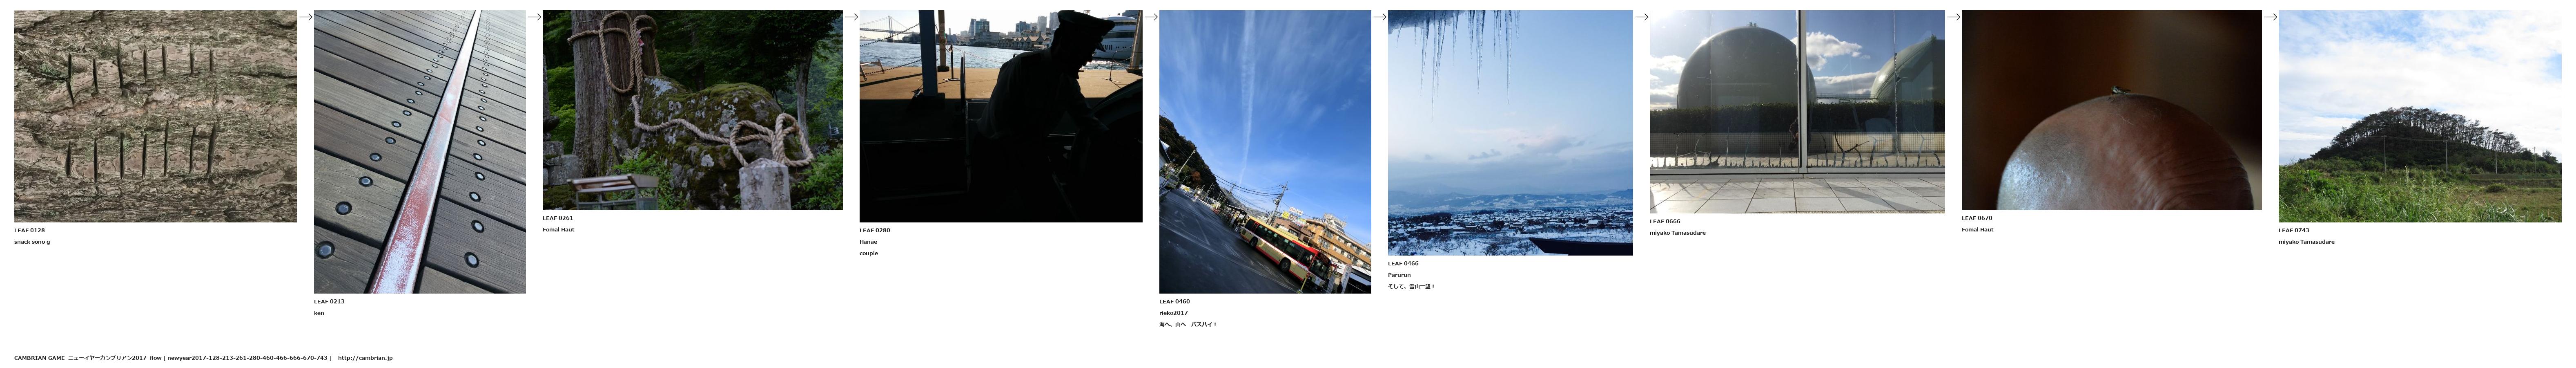
Task: Click the LEAF 0128 label
Action: coord(29,230)
